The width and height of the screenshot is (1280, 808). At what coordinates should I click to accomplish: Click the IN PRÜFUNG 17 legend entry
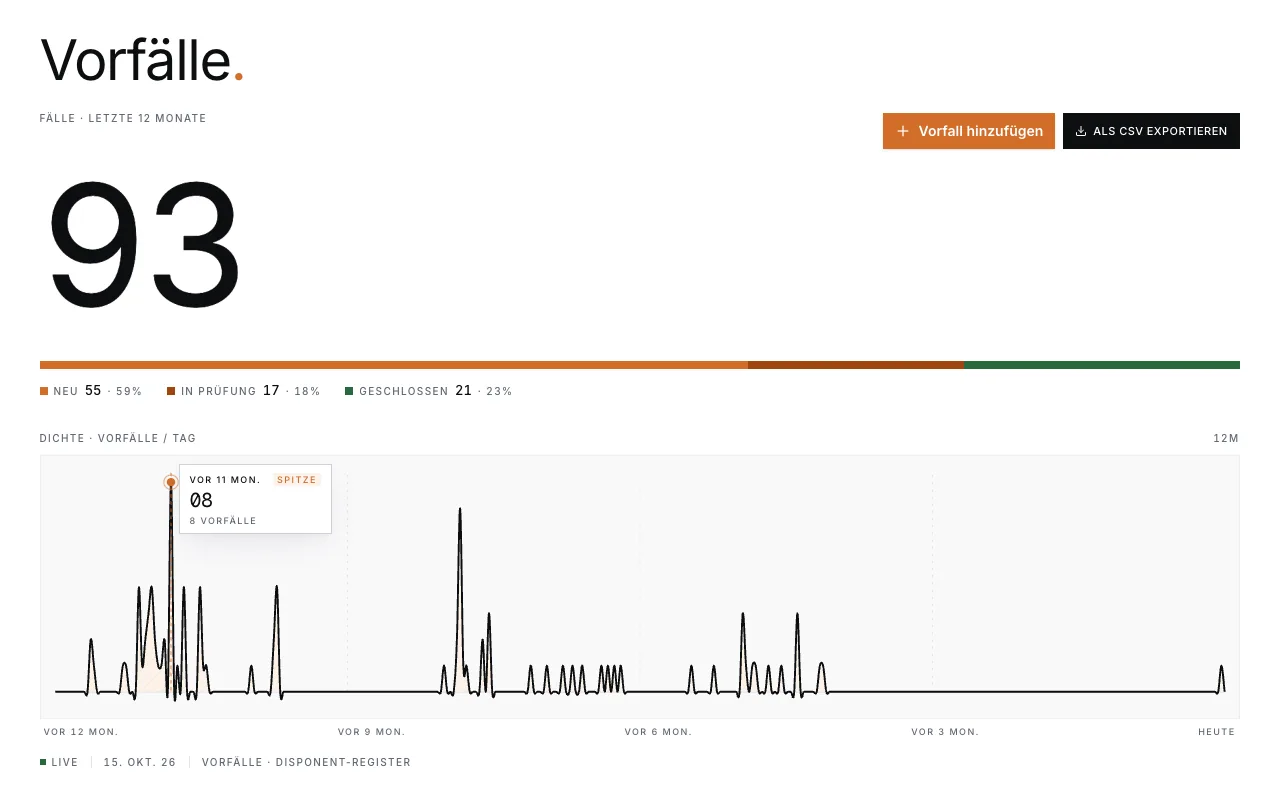244,391
